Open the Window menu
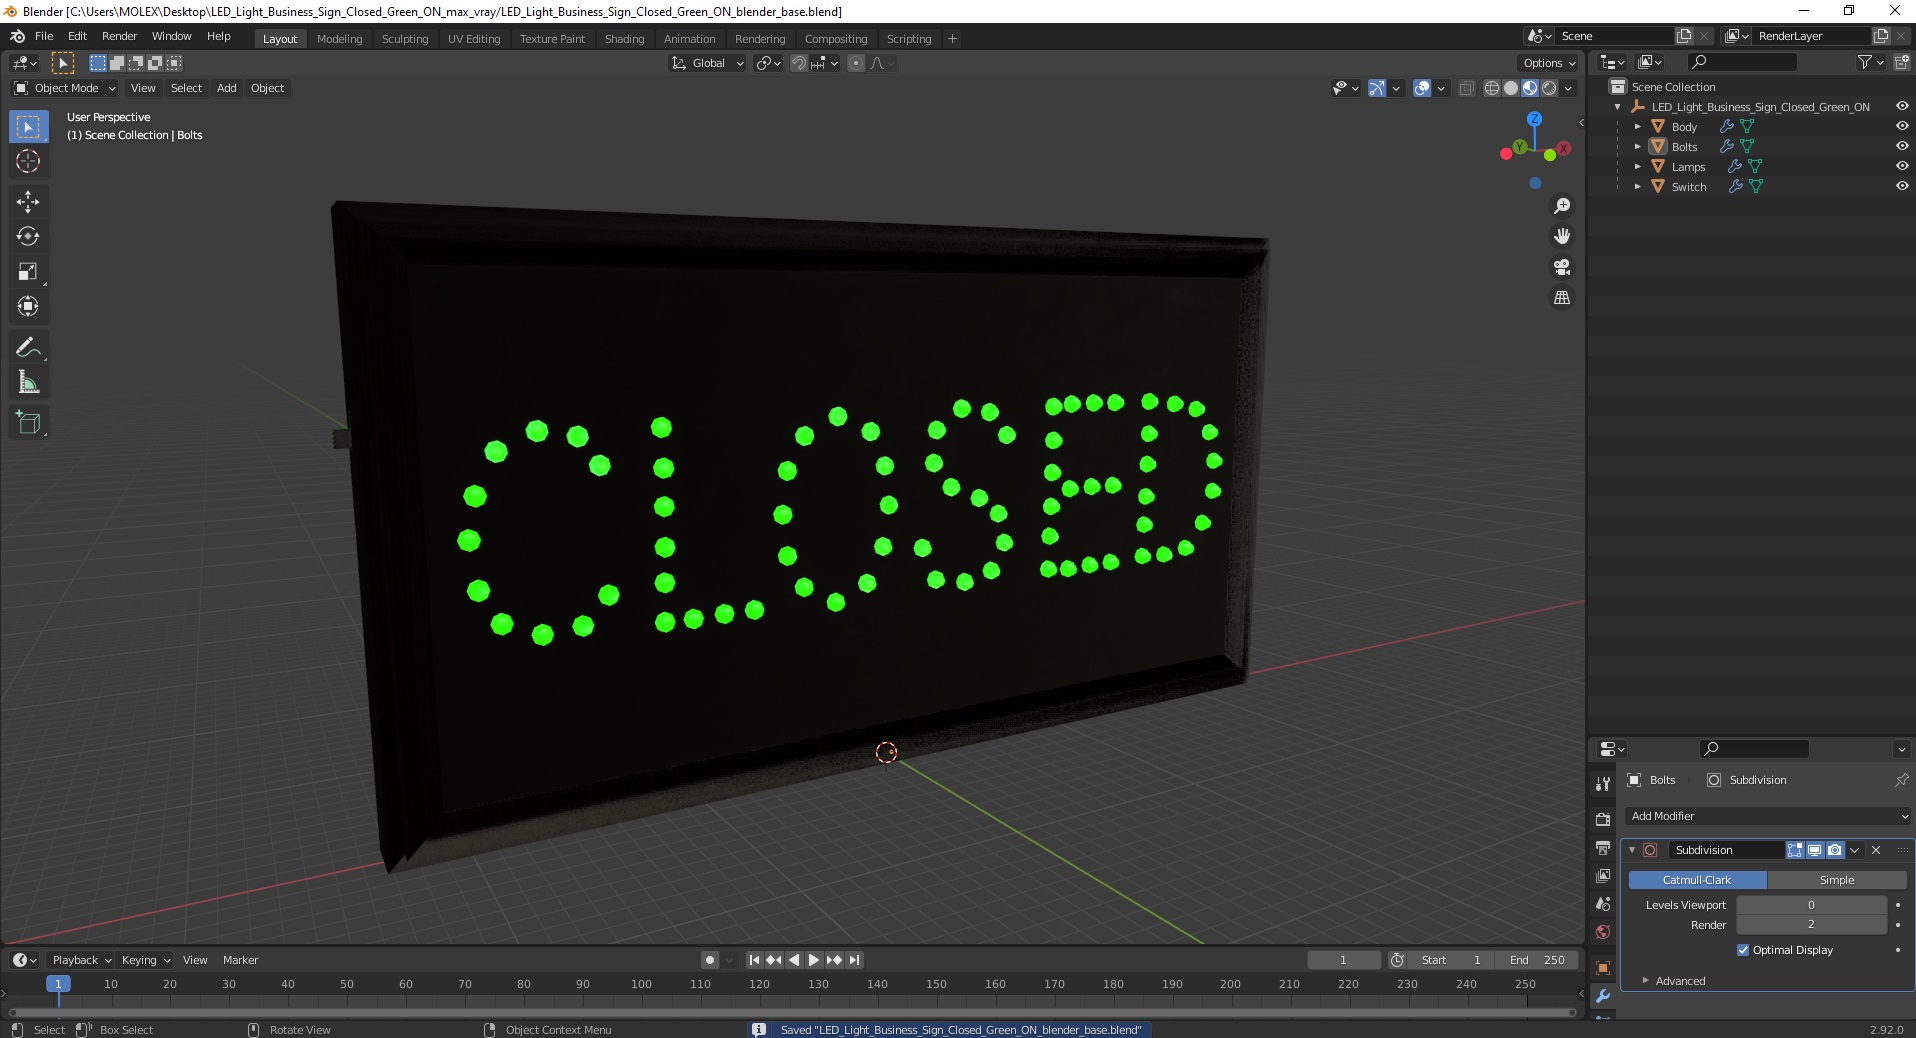This screenshot has height=1038, width=1916. 171,36
